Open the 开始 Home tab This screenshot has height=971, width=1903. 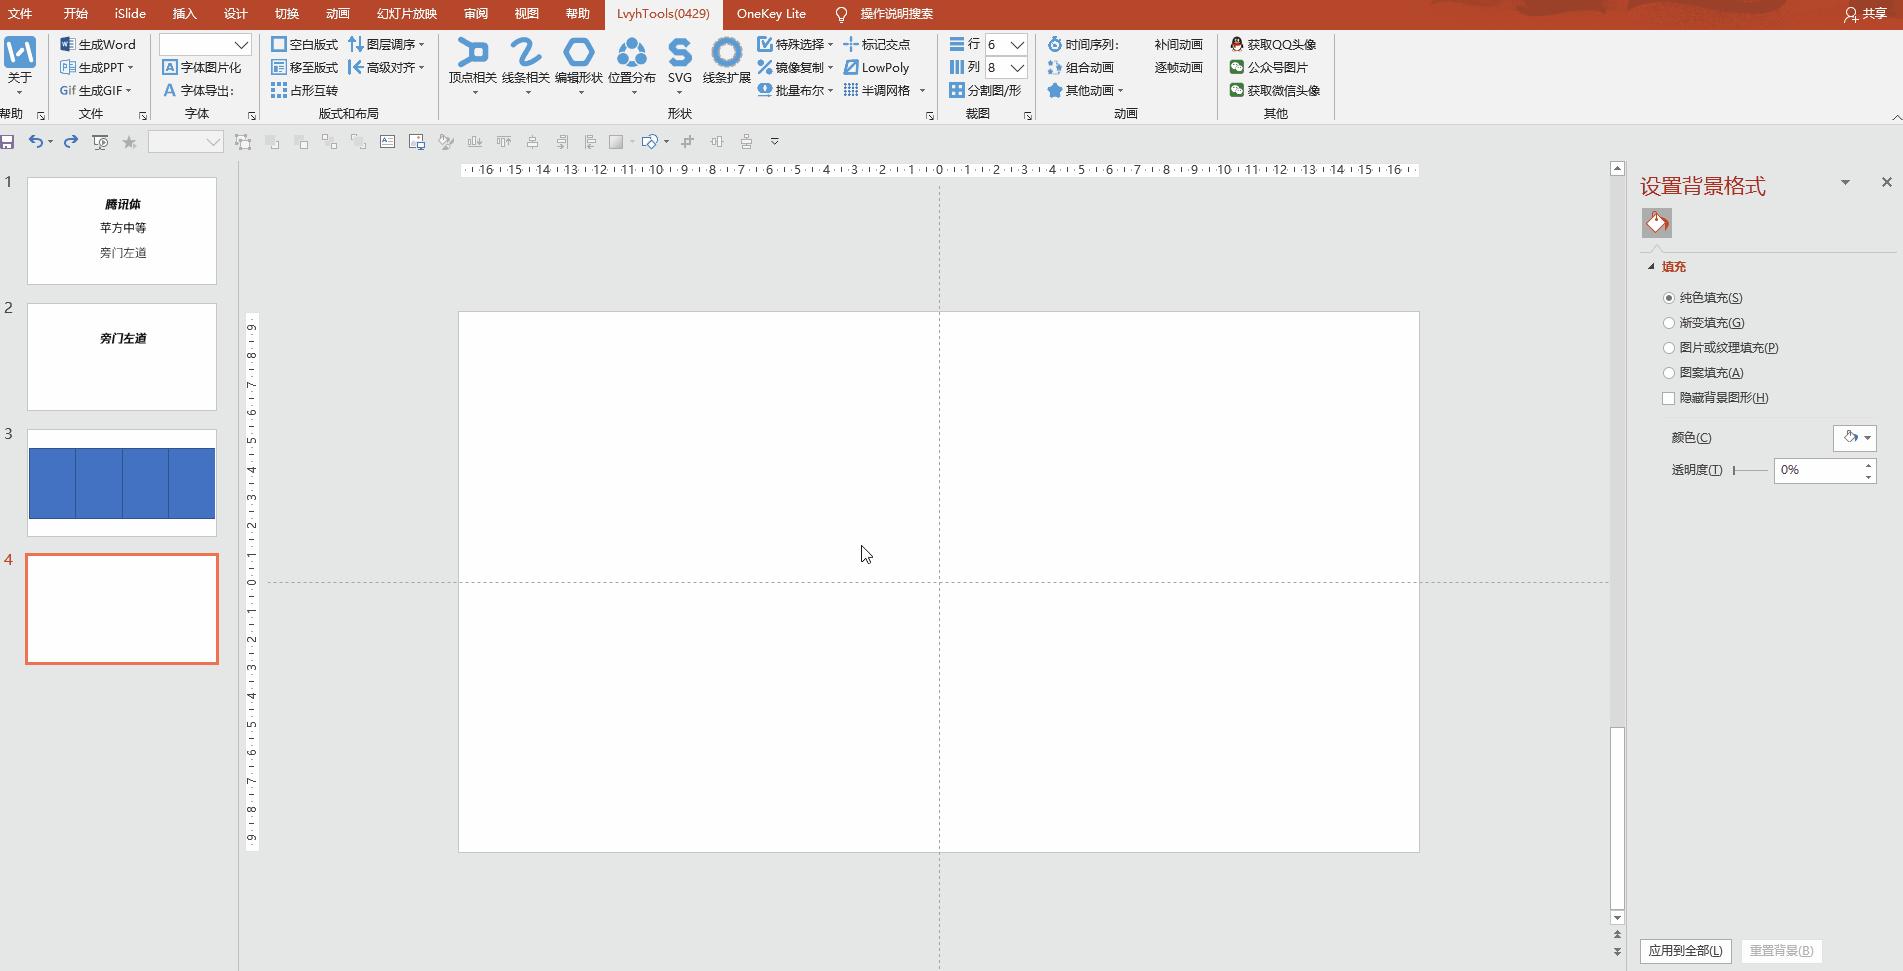click(x=76, y=14)
